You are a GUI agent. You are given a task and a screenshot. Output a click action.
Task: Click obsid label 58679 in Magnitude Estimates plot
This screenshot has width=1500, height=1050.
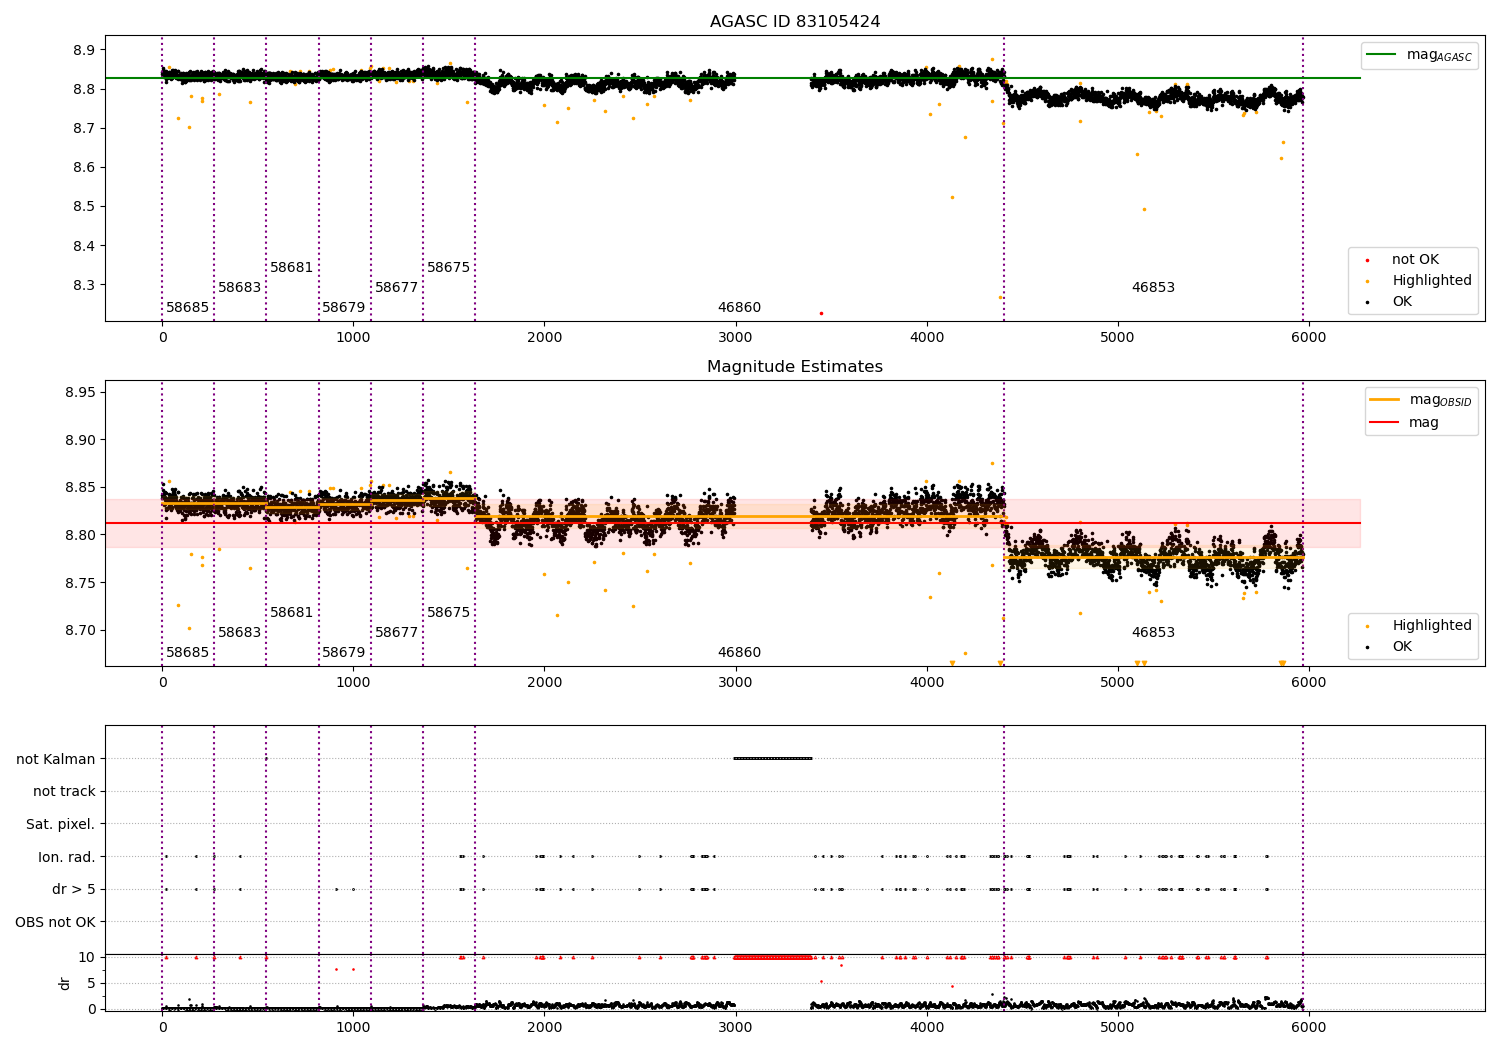click(344, 653)
